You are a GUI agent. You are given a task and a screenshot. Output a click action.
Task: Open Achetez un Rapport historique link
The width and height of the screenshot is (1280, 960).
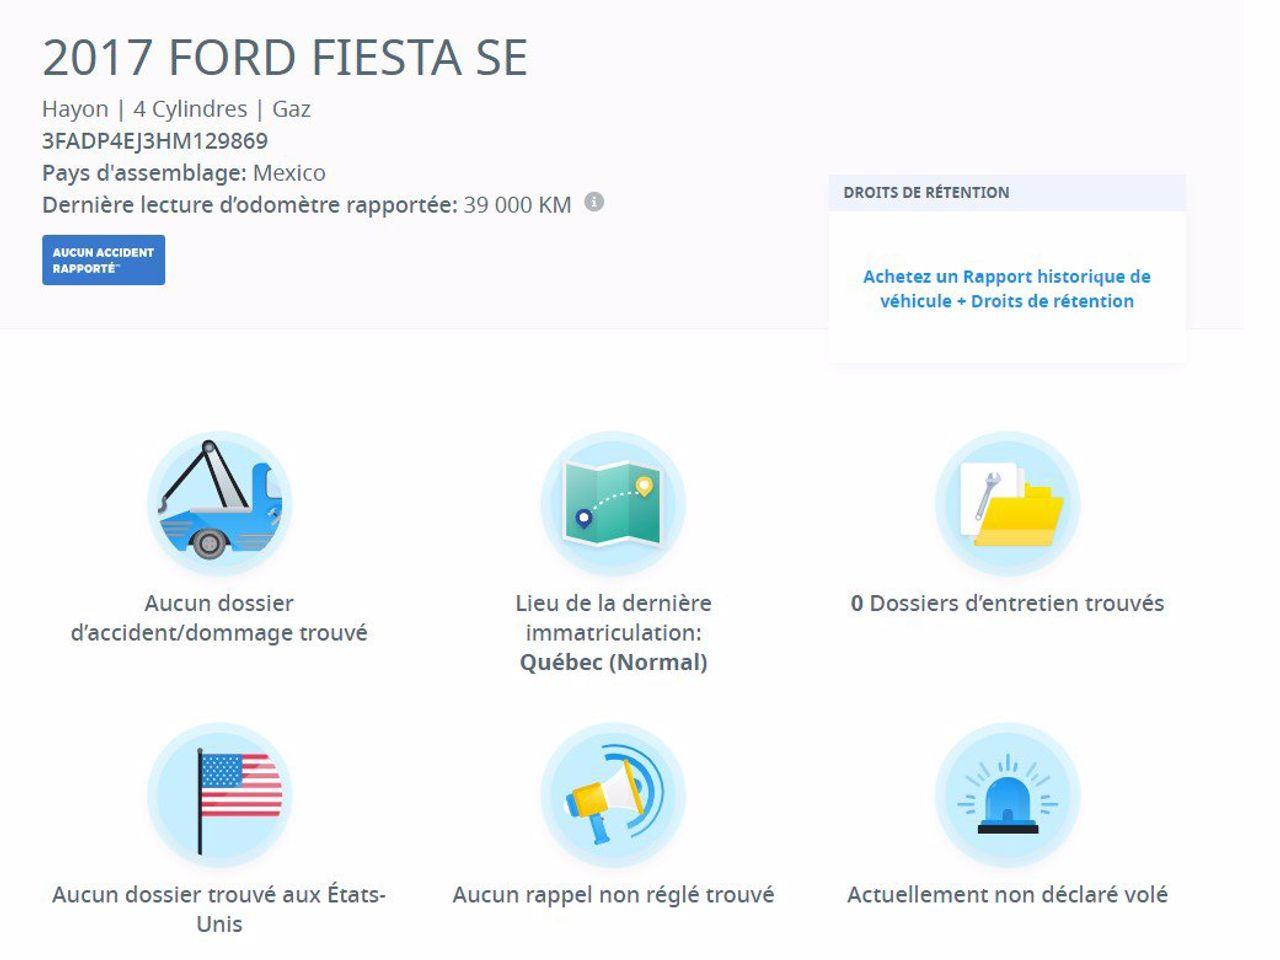pyautogui.click(x=1007, y=289)
